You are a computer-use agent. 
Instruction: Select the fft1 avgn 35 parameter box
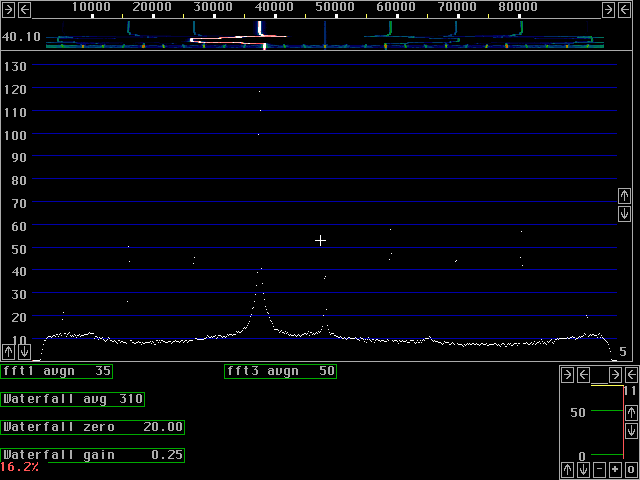[x=57, y=371]
